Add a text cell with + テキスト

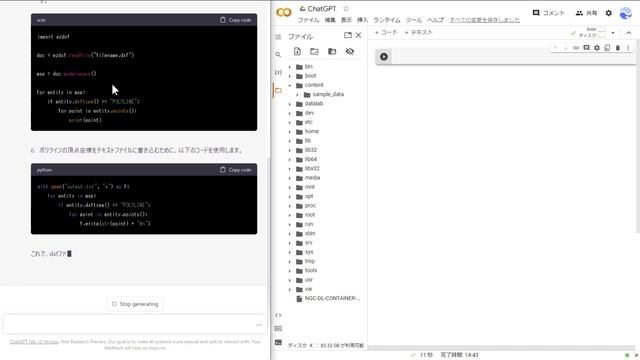pyautogui.click(x=418, y=32)
